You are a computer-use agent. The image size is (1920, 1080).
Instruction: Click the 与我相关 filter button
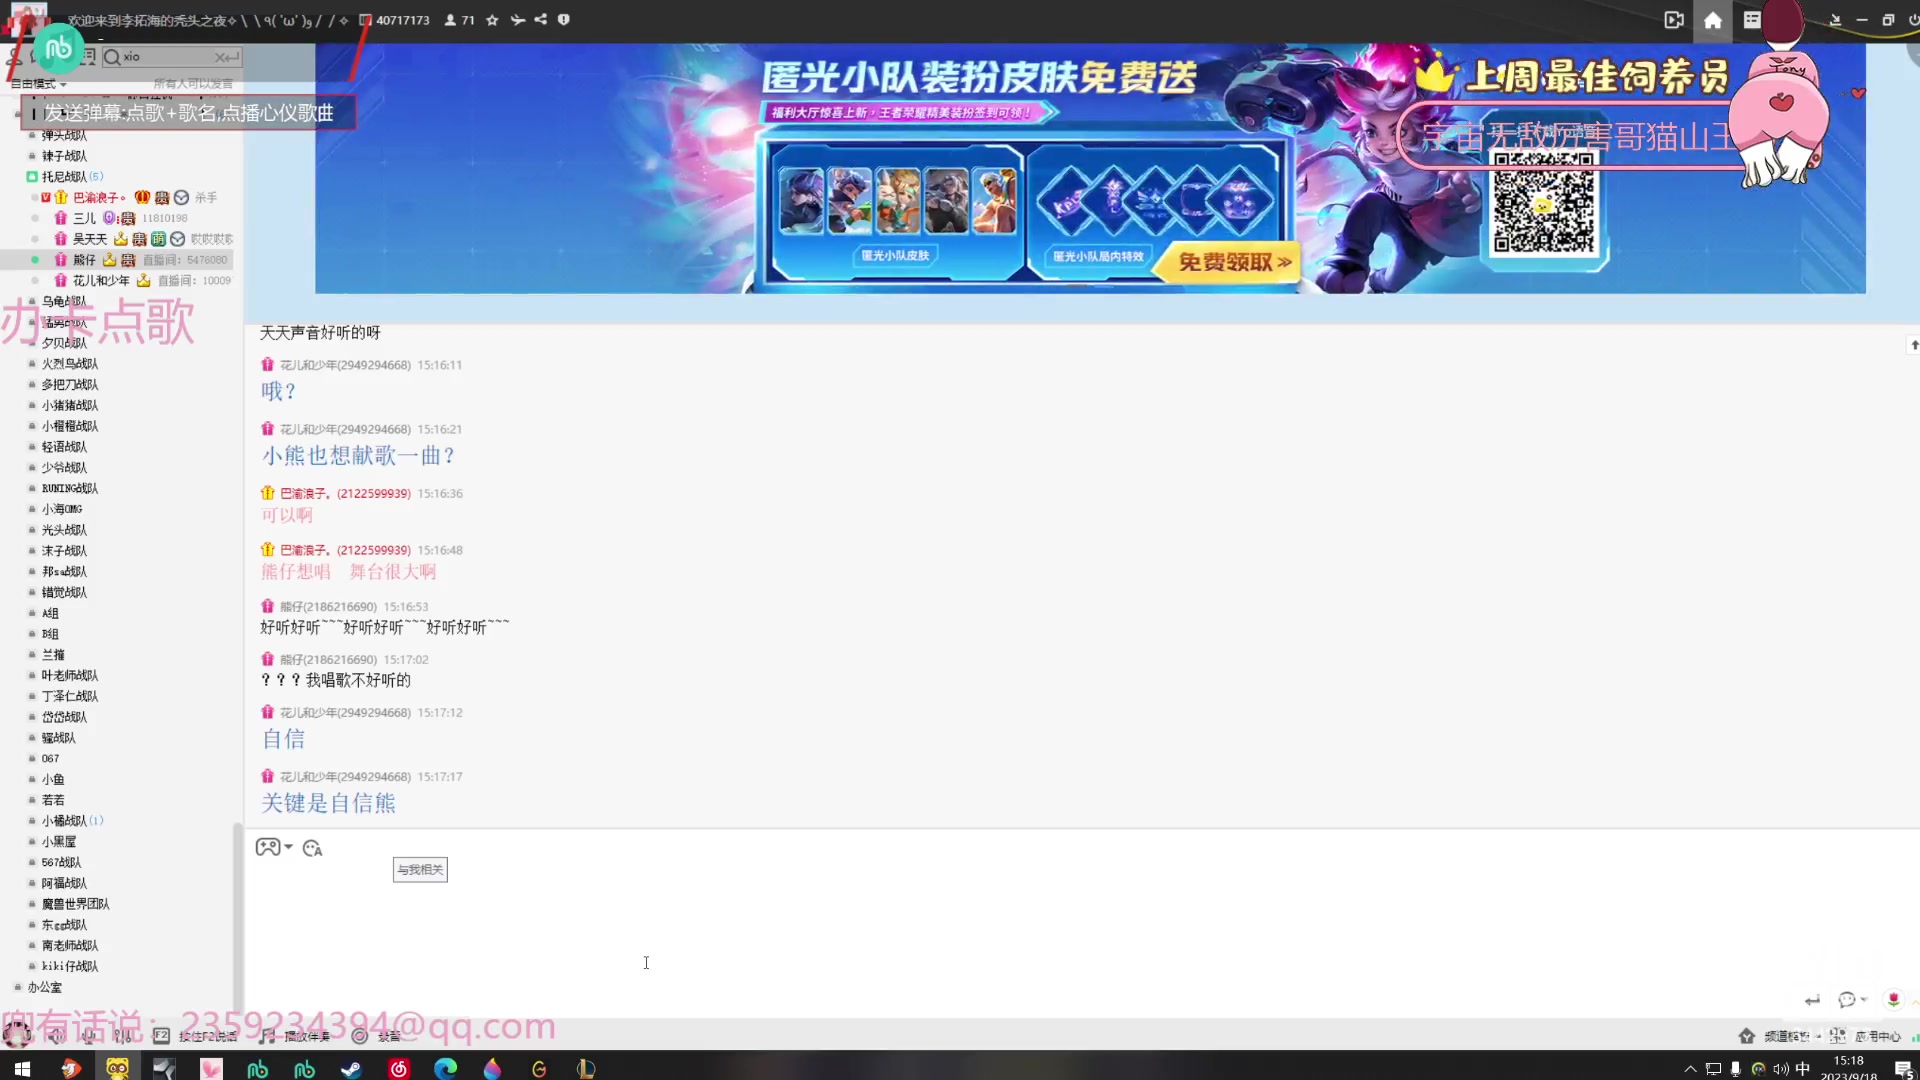[420, 870]
